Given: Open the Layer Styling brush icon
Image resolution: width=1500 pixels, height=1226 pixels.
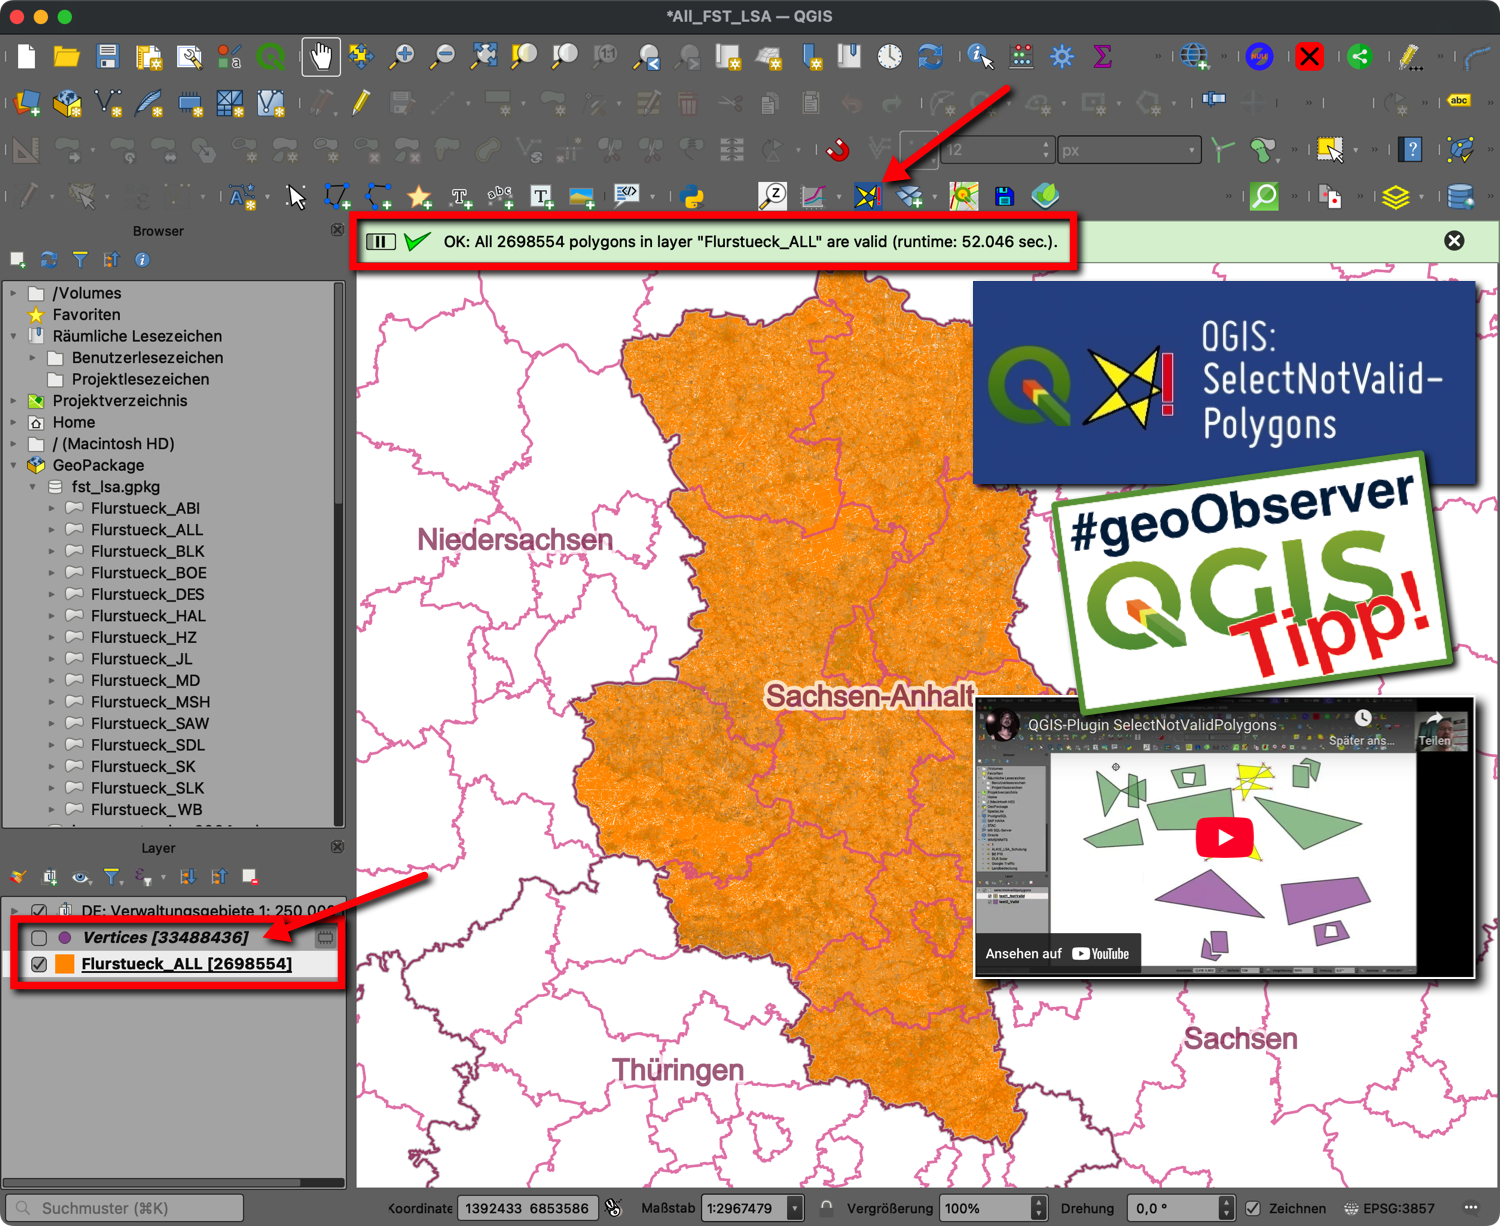Looking at the screenshot, I should (x=18, y=877).
